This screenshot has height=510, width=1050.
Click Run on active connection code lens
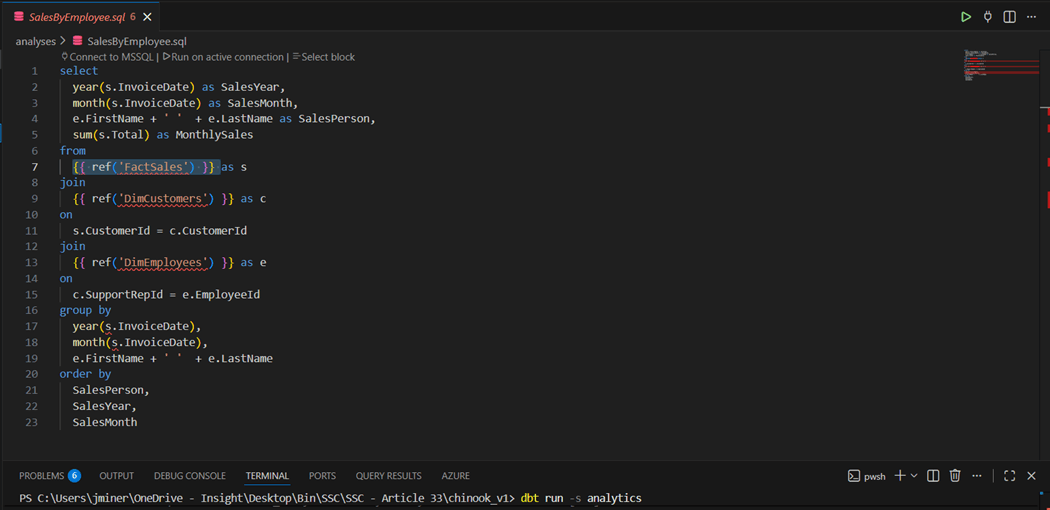(x=223, y=57)
